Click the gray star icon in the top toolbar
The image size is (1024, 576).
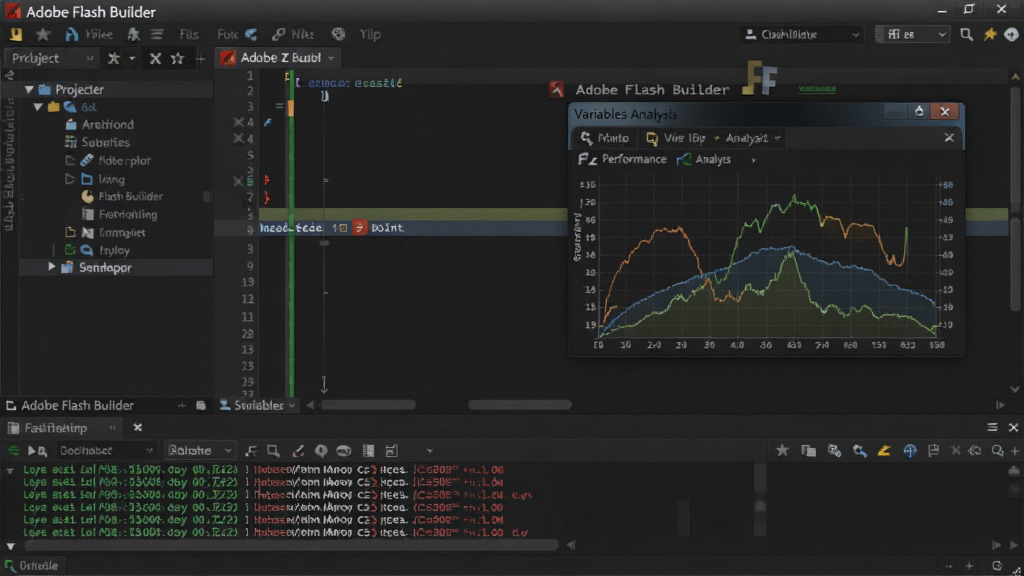(43, 34)
